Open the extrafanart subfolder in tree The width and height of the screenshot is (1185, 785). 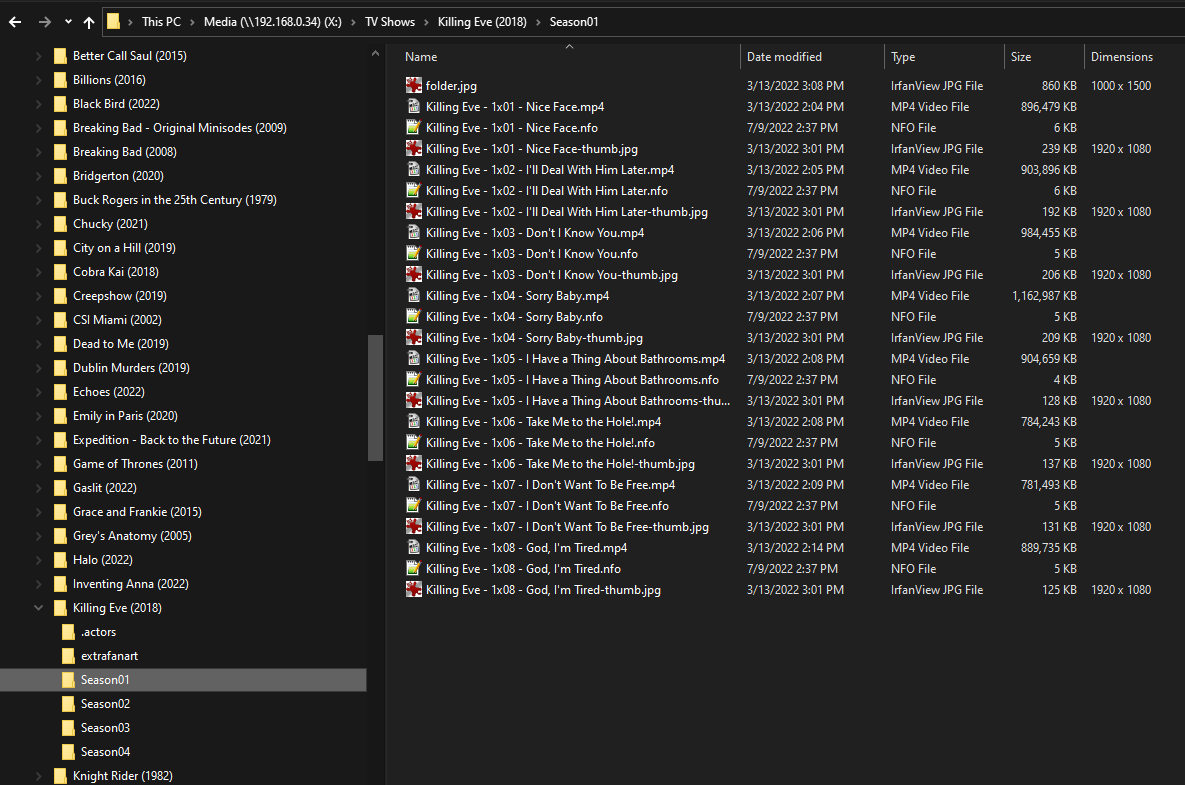(x=109, y=656)
